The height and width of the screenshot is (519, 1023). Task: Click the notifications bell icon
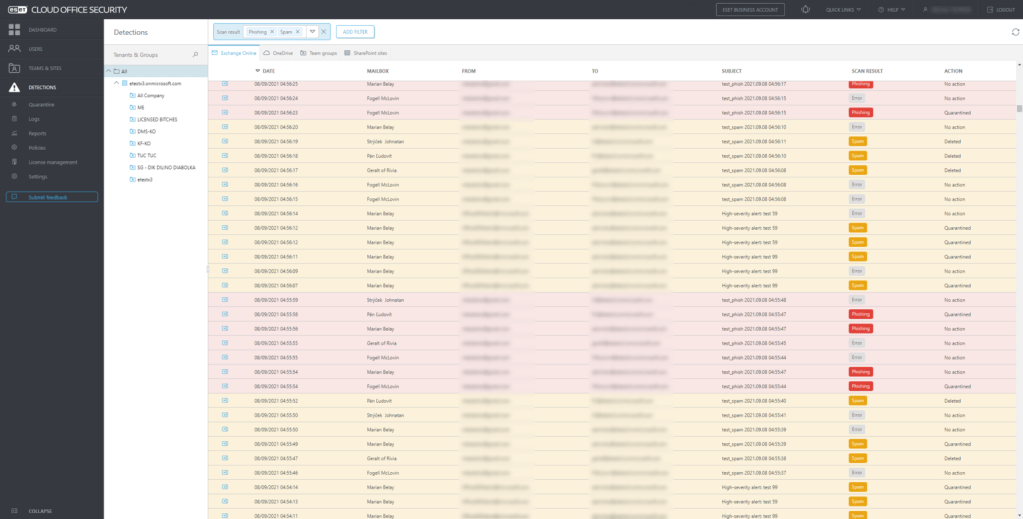[x=806, y=9]
